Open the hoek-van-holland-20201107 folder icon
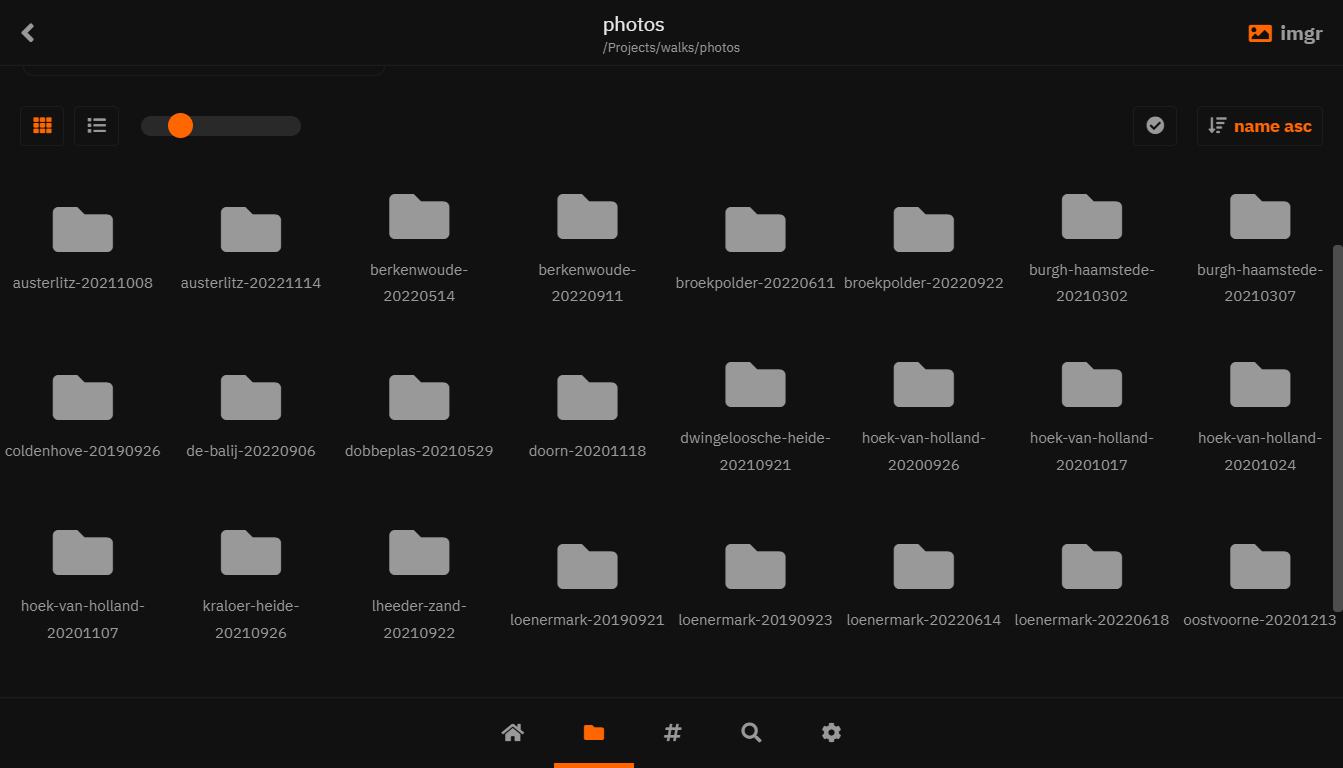 point(83,552)
